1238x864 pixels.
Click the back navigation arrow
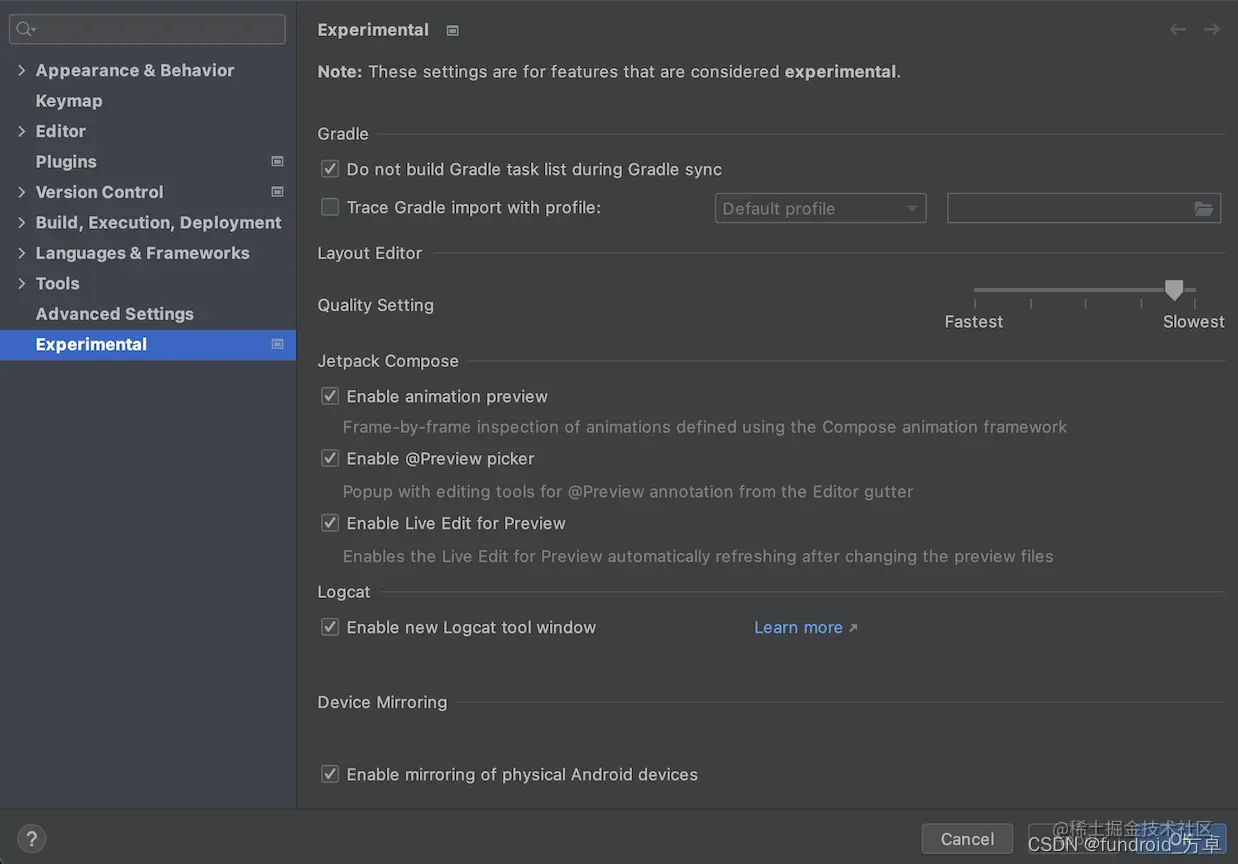click(x=1178, y=30)
